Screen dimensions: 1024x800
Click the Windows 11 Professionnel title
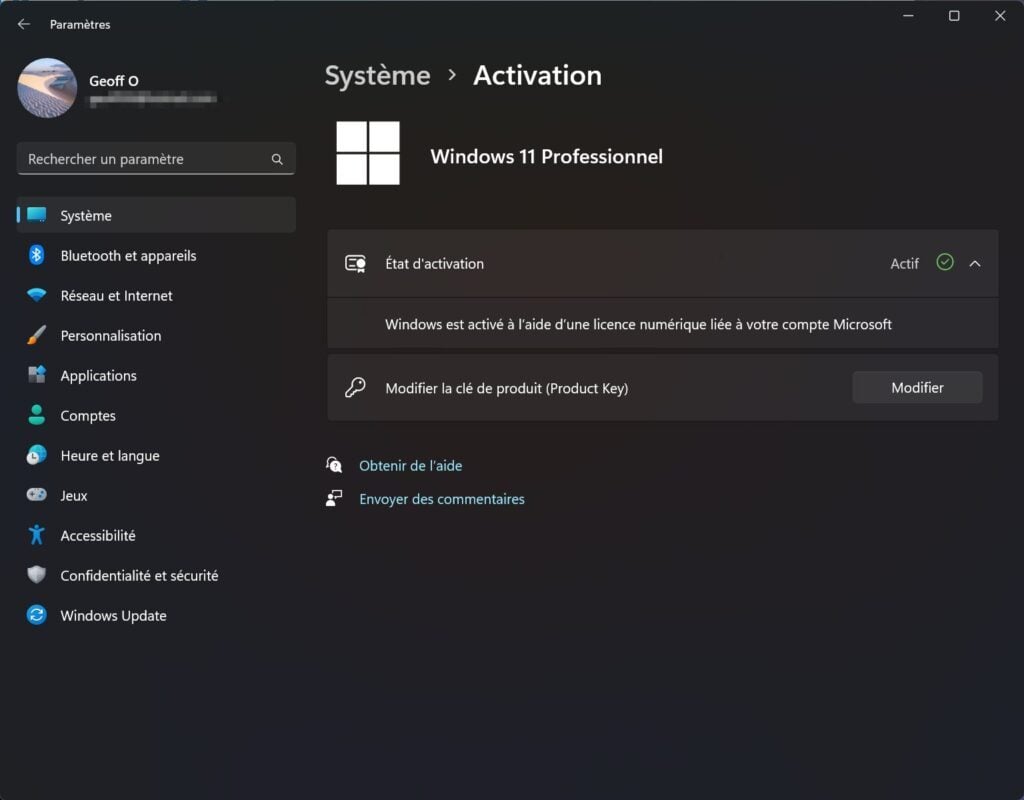547,157
